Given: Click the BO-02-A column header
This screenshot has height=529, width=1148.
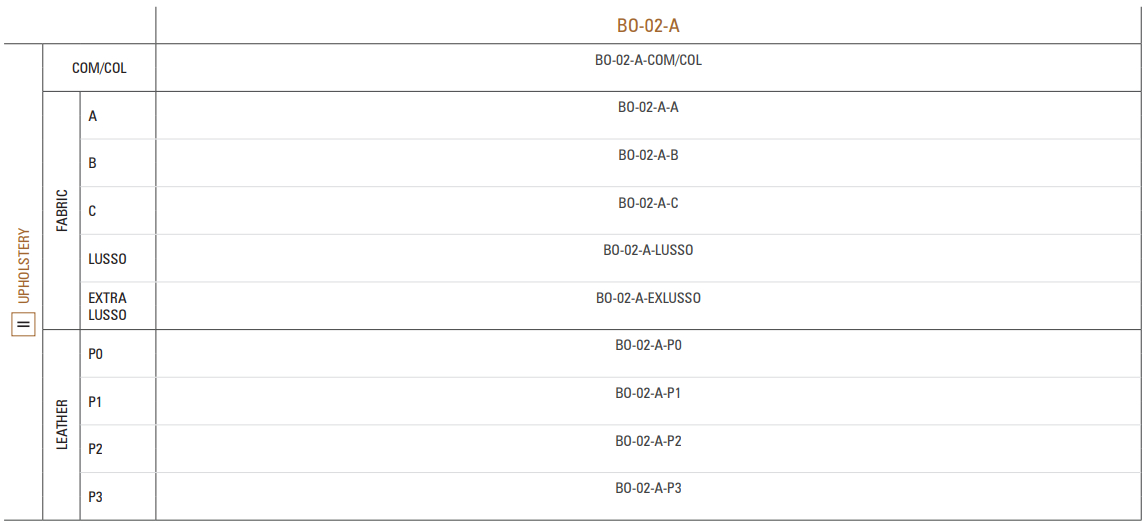Looking at the screenshot, I should 648,26.
